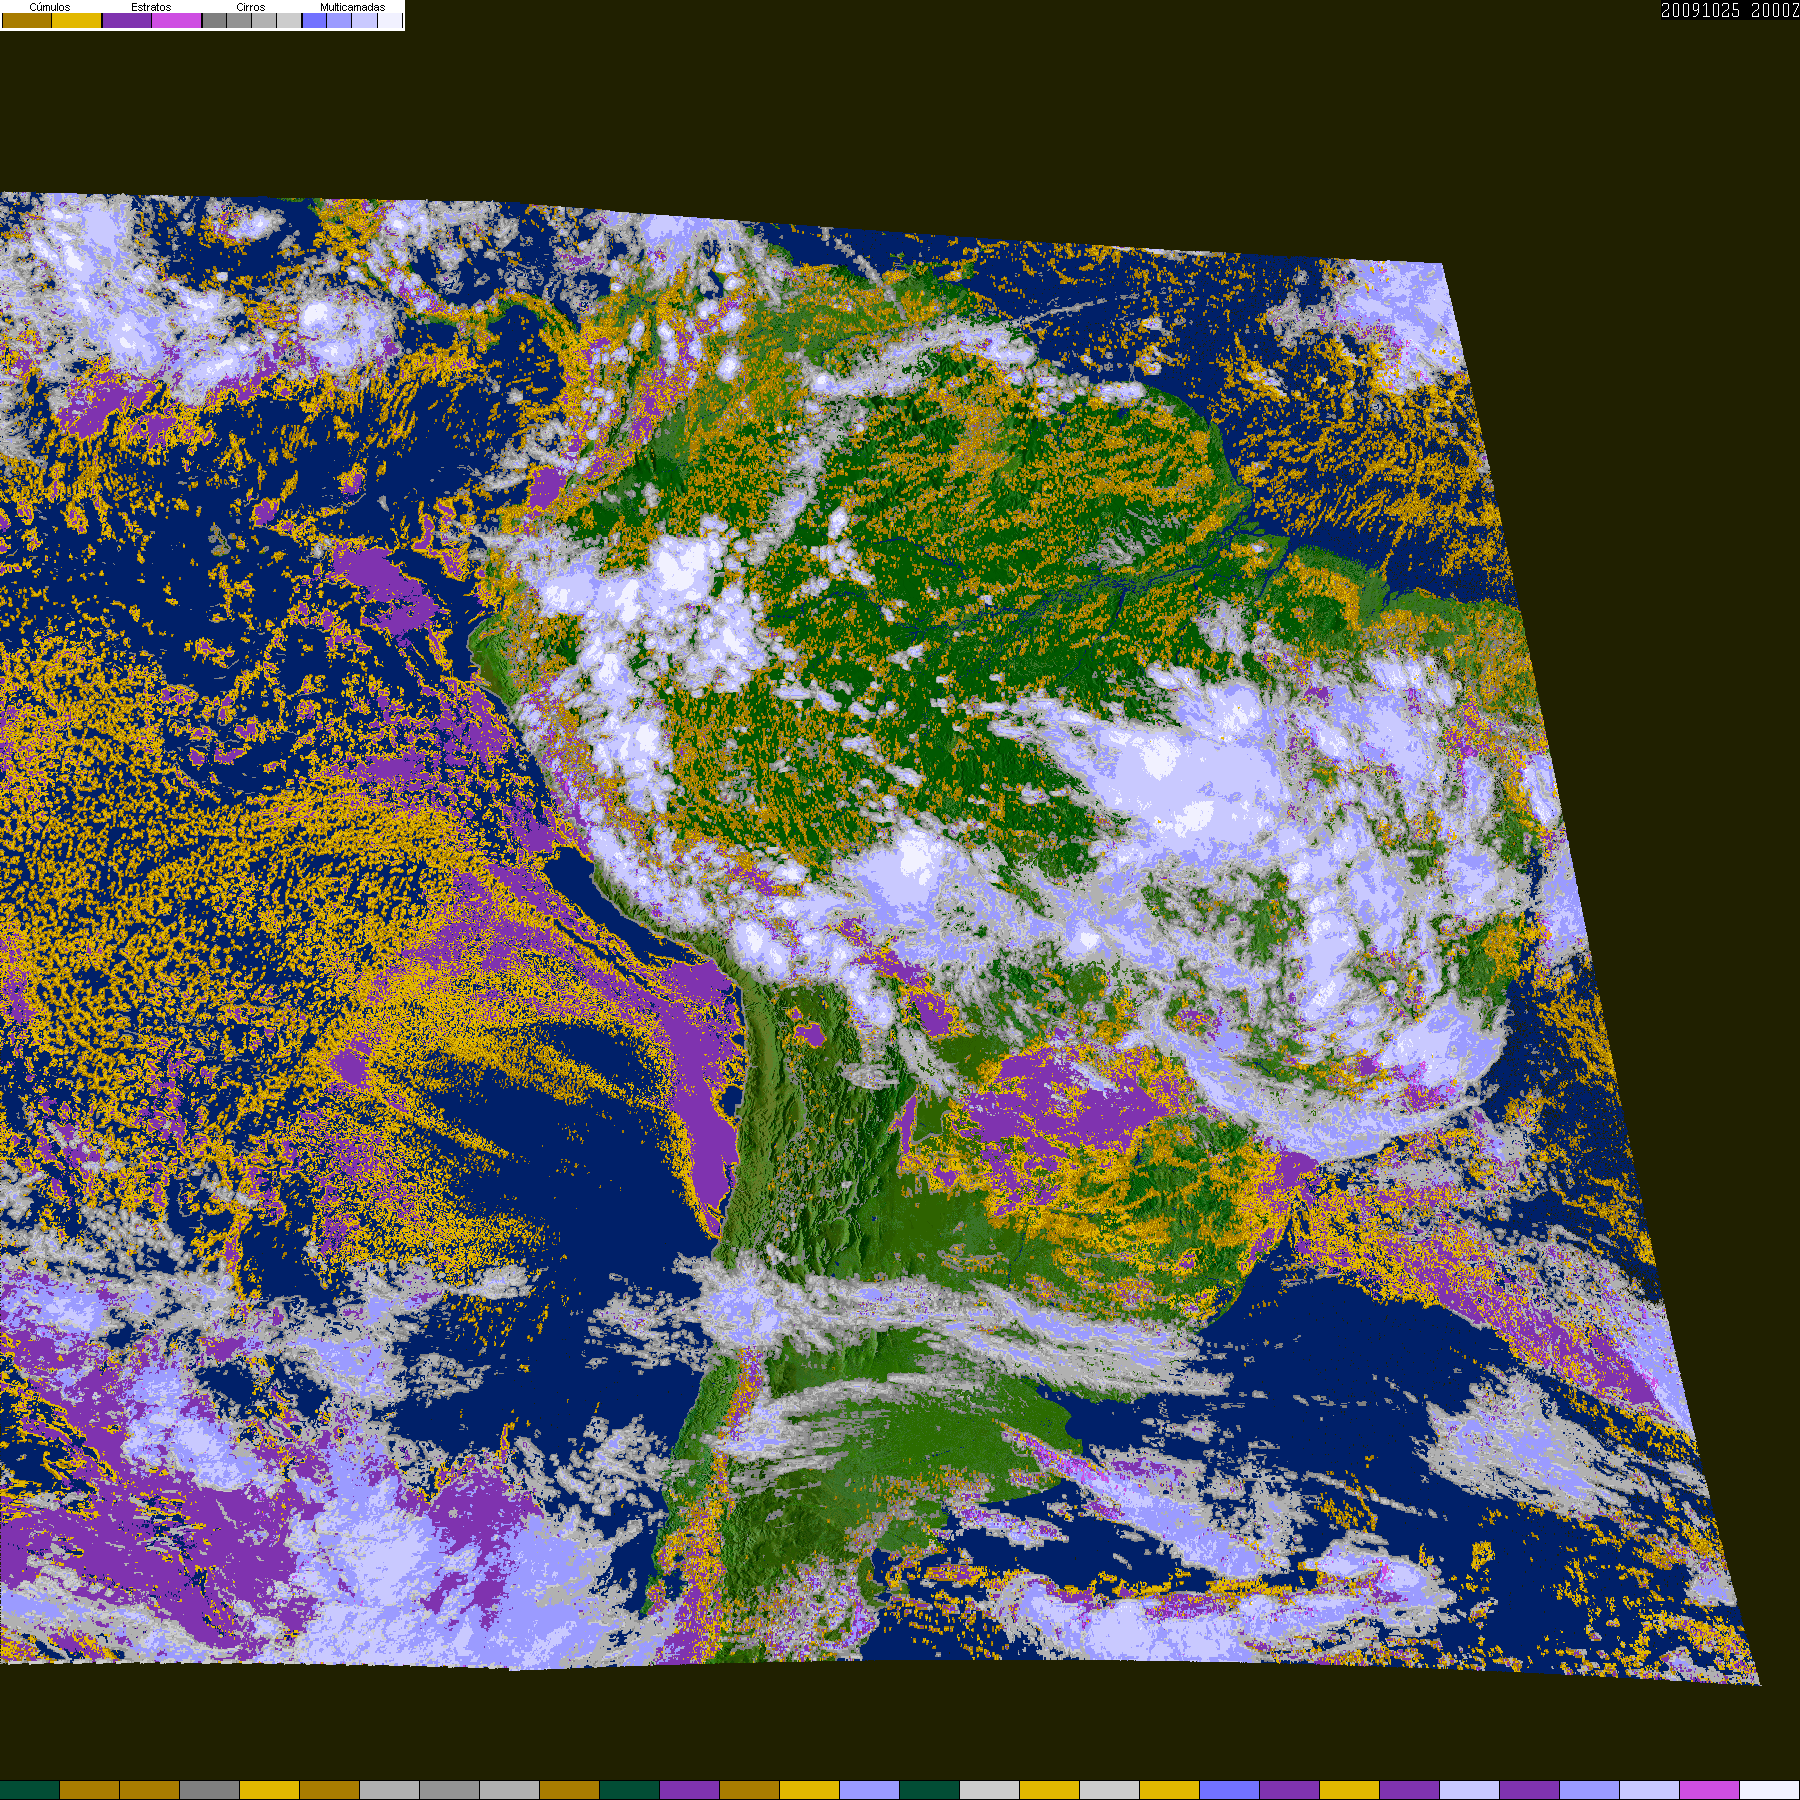Choose the palest Multicamadas legend swatch

pos(390,20)
